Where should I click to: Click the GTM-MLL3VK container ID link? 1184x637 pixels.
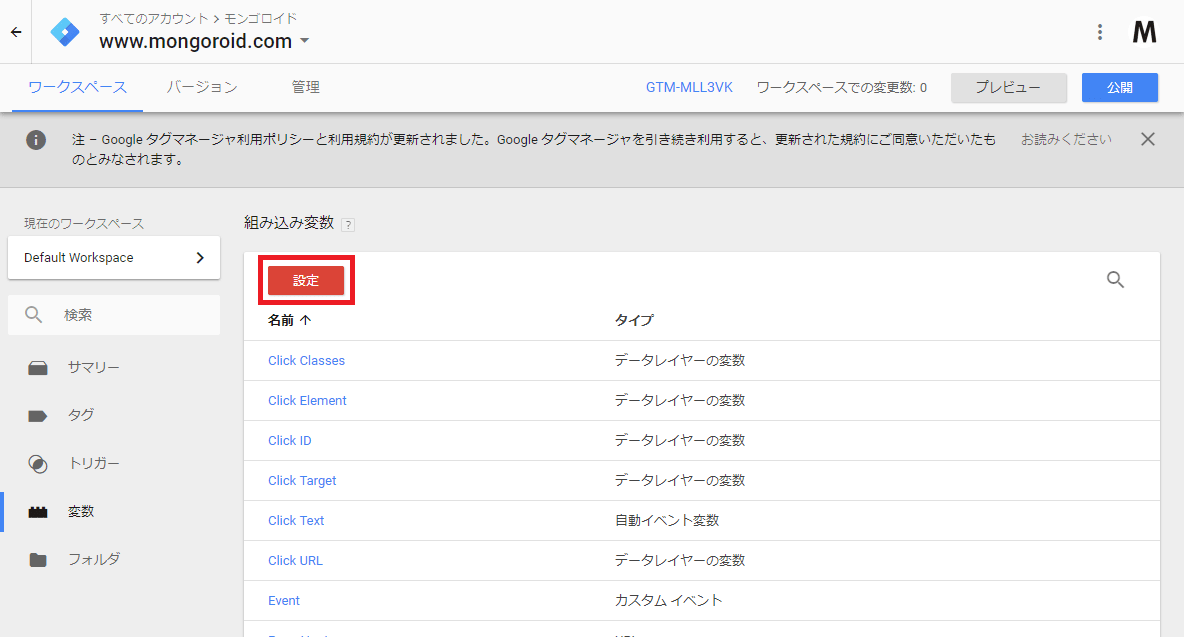689,88
